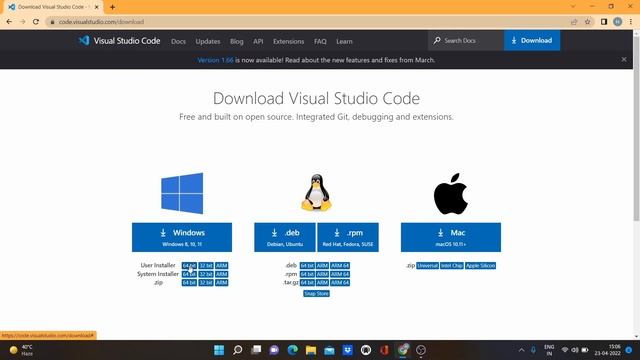Image resolution: width=640 pixels, height=360 pixels.
Task: Open the OBS Studio taskbar icon
Action: (421, 350)
